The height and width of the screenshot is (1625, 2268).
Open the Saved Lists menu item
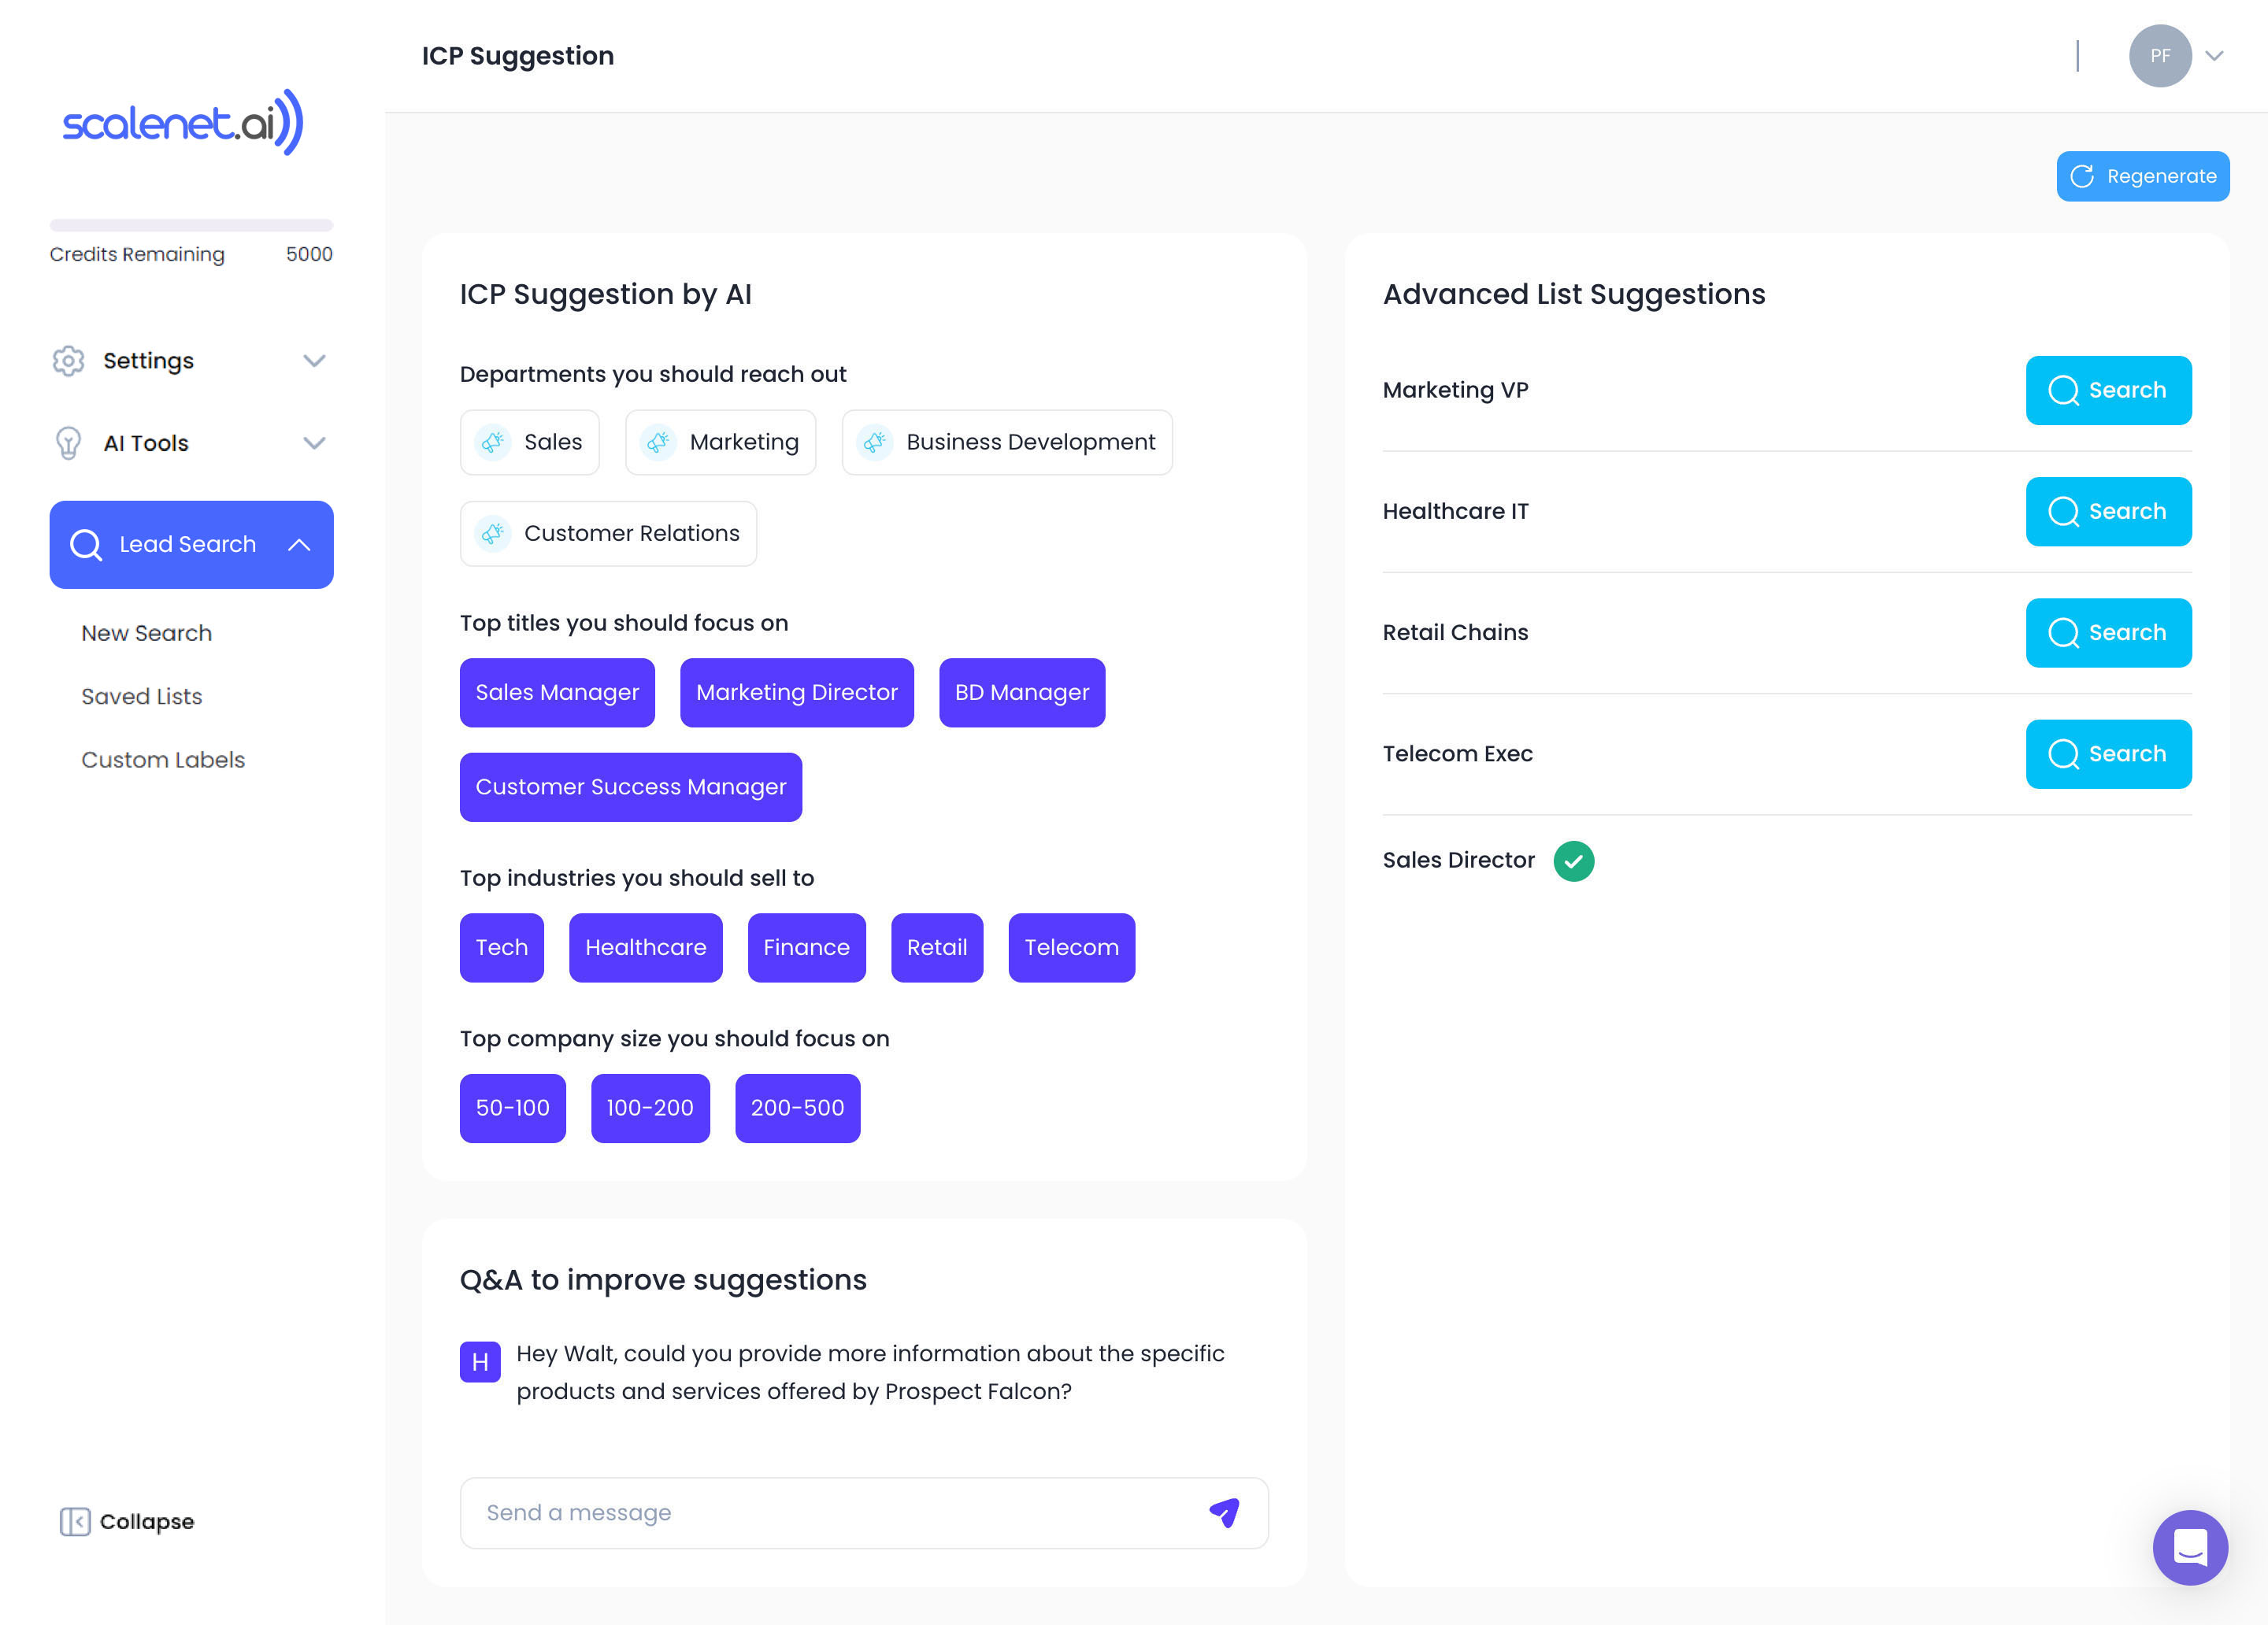[142, 696]
